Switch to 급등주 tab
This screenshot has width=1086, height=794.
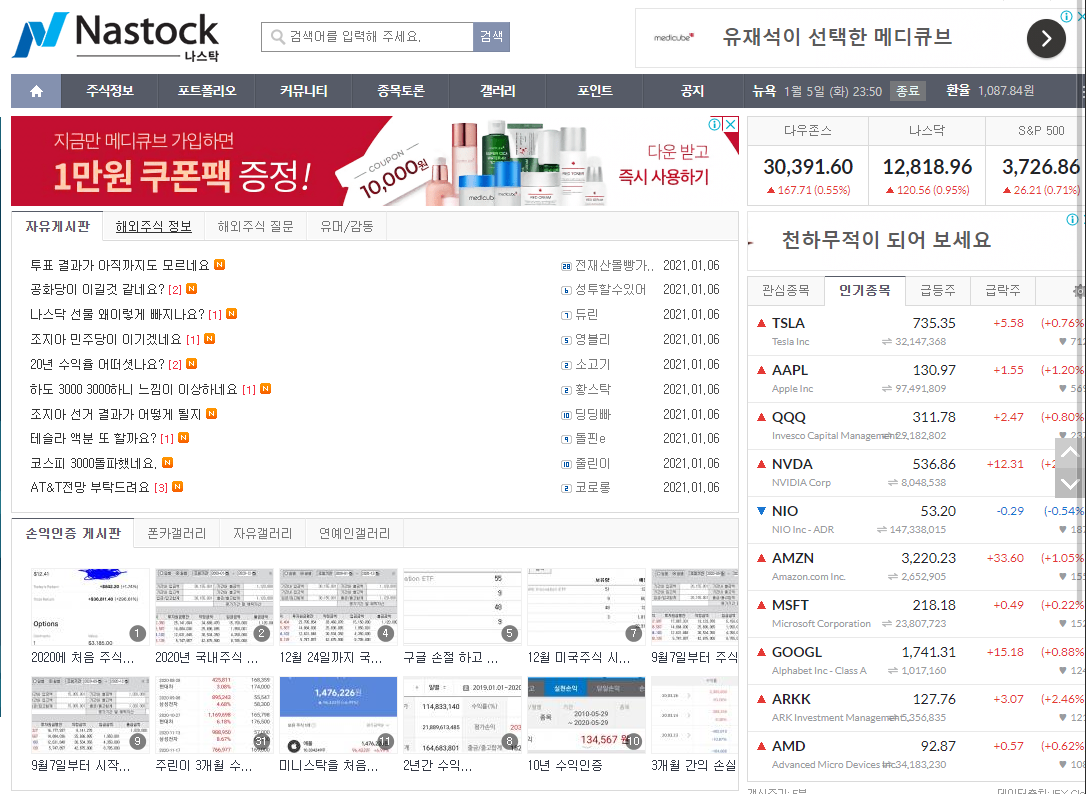pyautogui.click(x=938, y=290)
